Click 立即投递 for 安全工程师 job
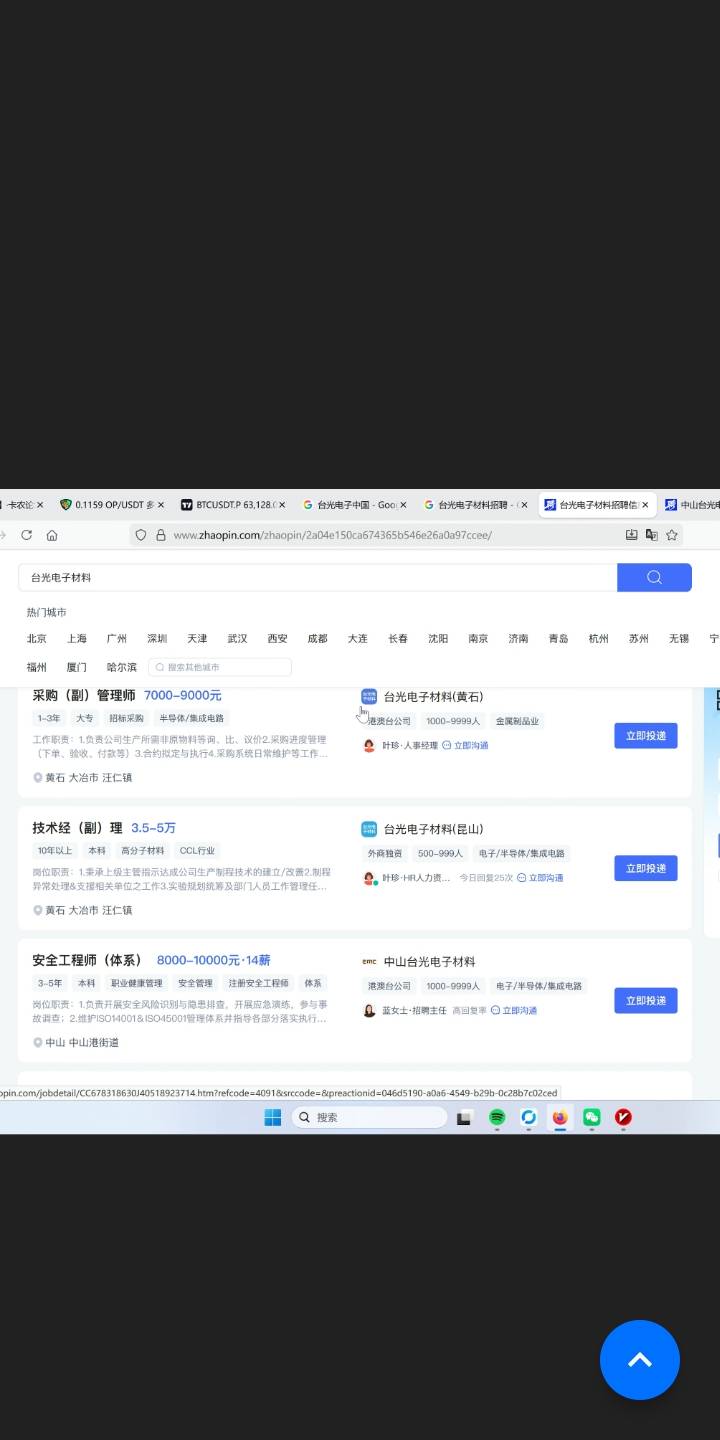720x1440 pixels. (x=645, y=1000)
